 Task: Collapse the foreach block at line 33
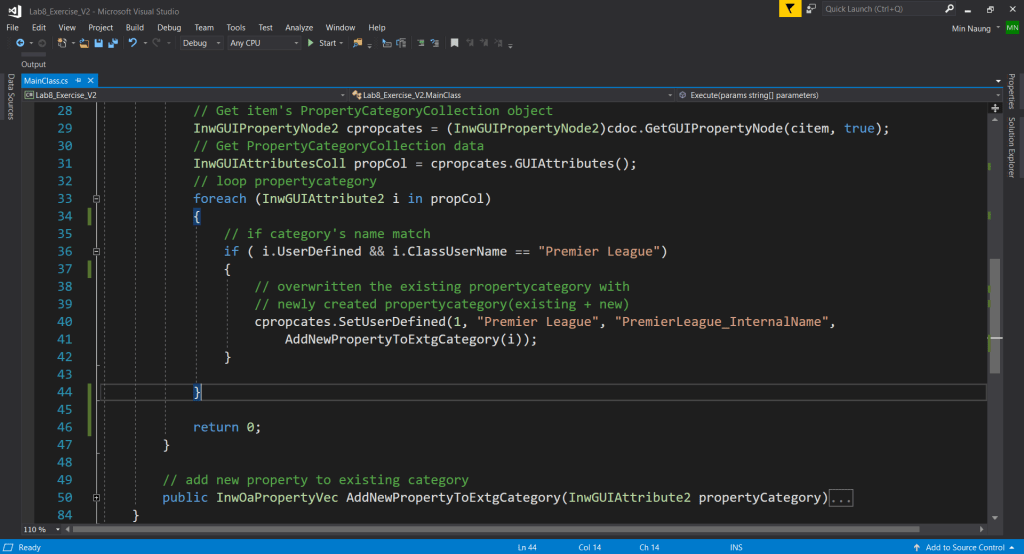pyautogui.click(x=94, y=198)
